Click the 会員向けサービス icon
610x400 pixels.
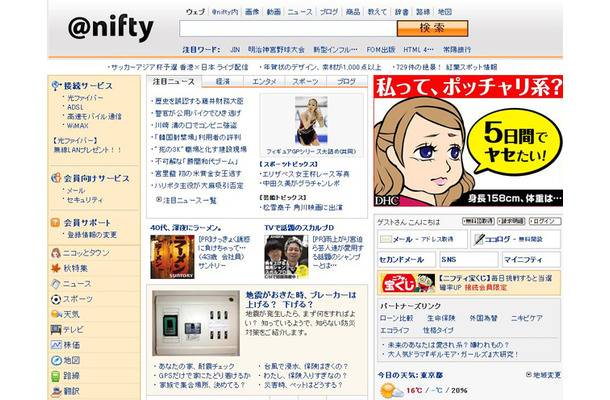pos(56,178)
